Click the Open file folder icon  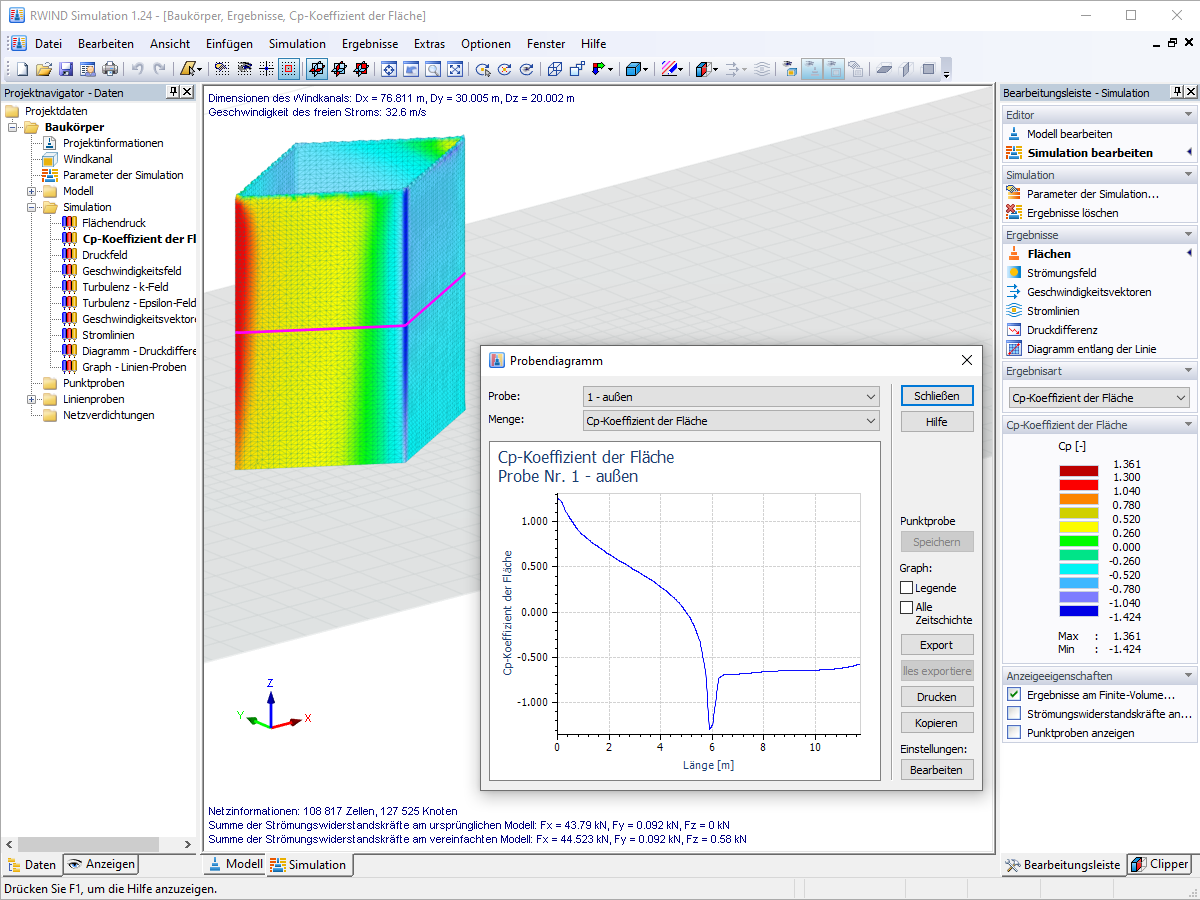point(43,69)
